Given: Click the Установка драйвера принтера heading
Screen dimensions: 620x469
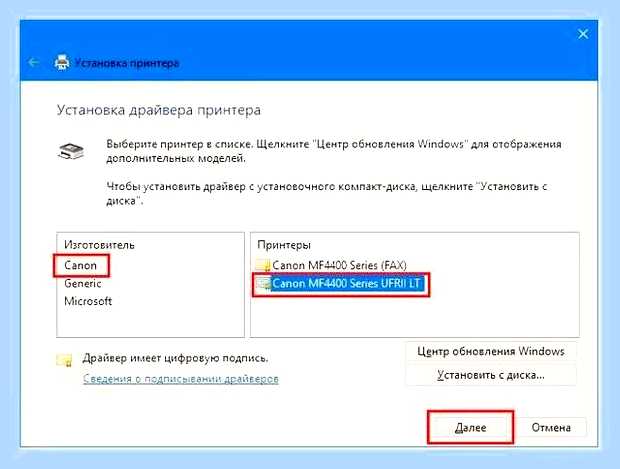Looking at the screenshot, I should (x=159, y=110).
